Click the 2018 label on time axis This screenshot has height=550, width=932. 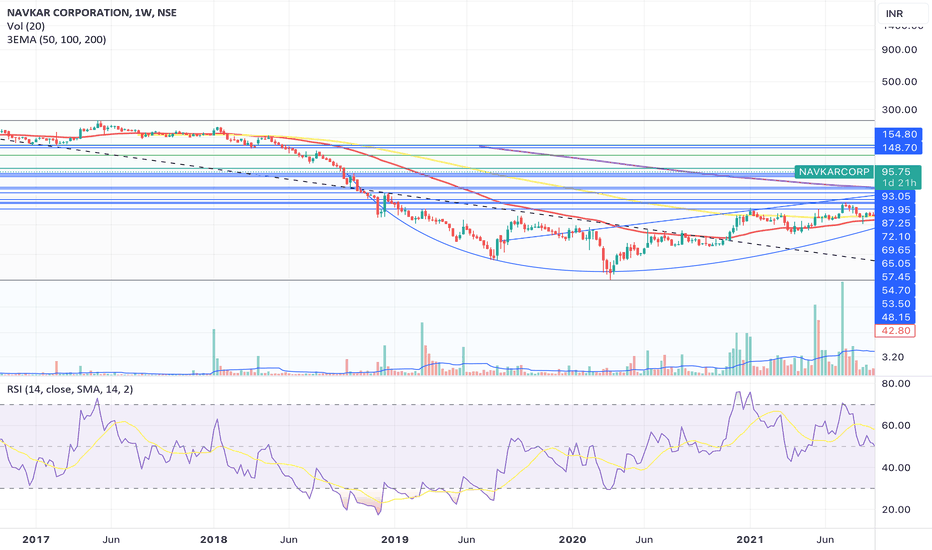(x=213, y=540)
